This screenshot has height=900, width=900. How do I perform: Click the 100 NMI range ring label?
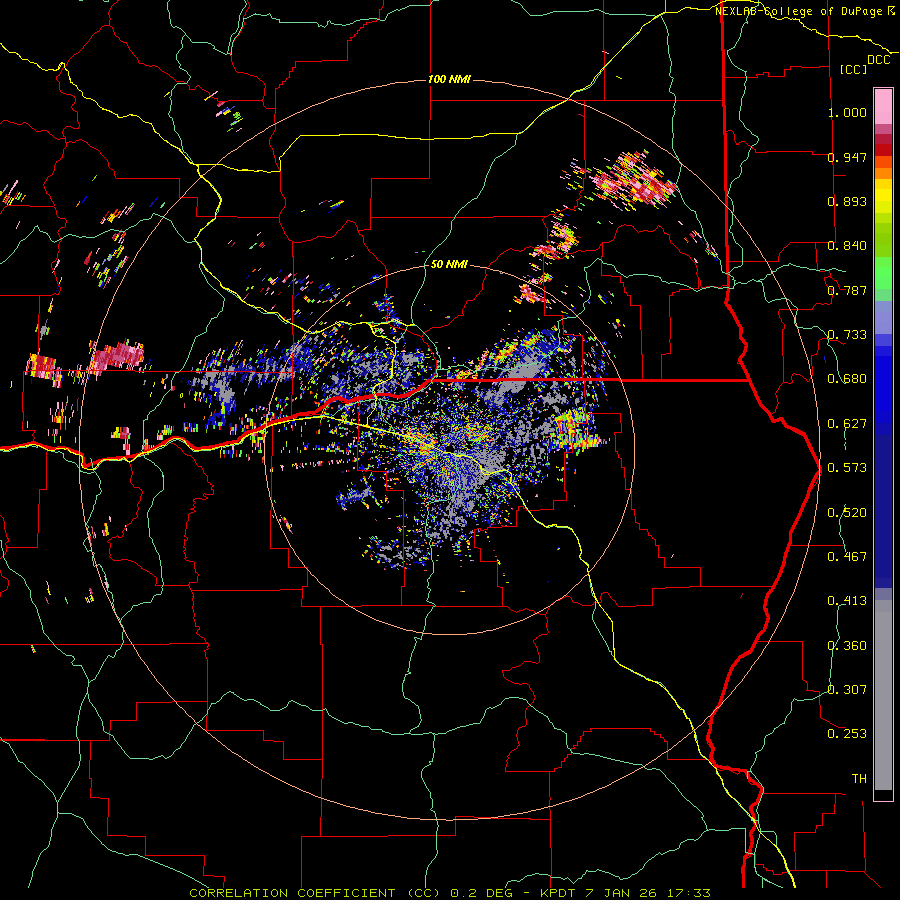449,79
